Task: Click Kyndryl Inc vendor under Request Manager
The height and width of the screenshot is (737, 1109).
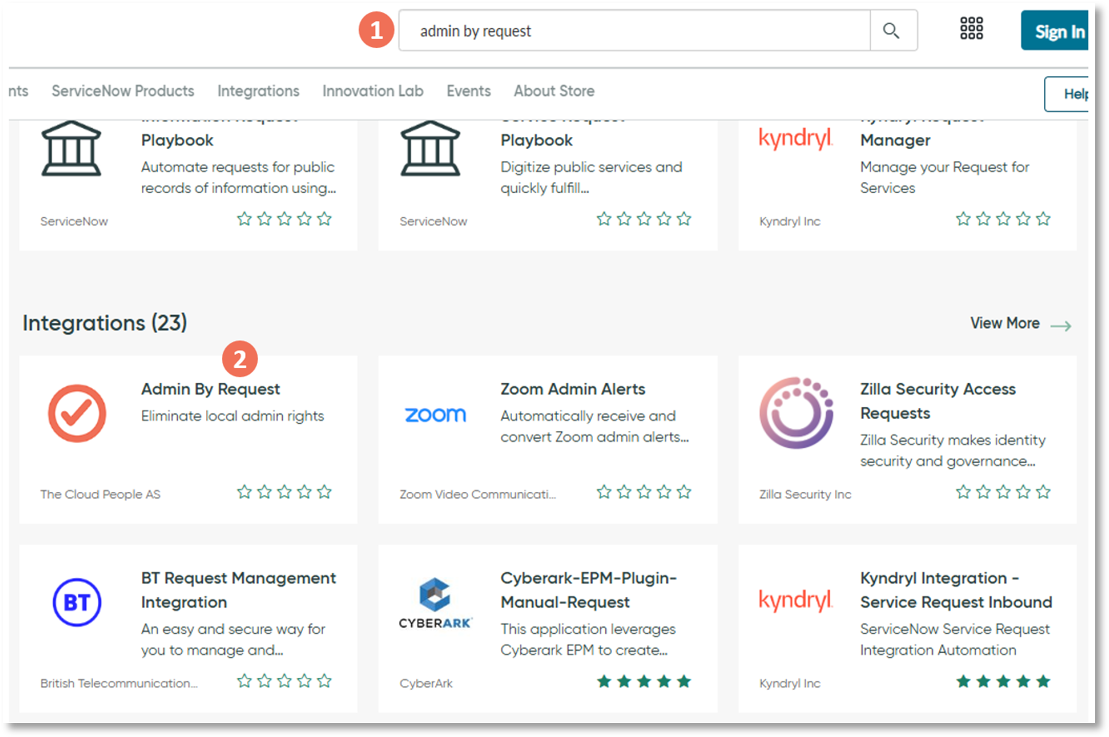Action: pyautogui.click(x=789, y=221)
